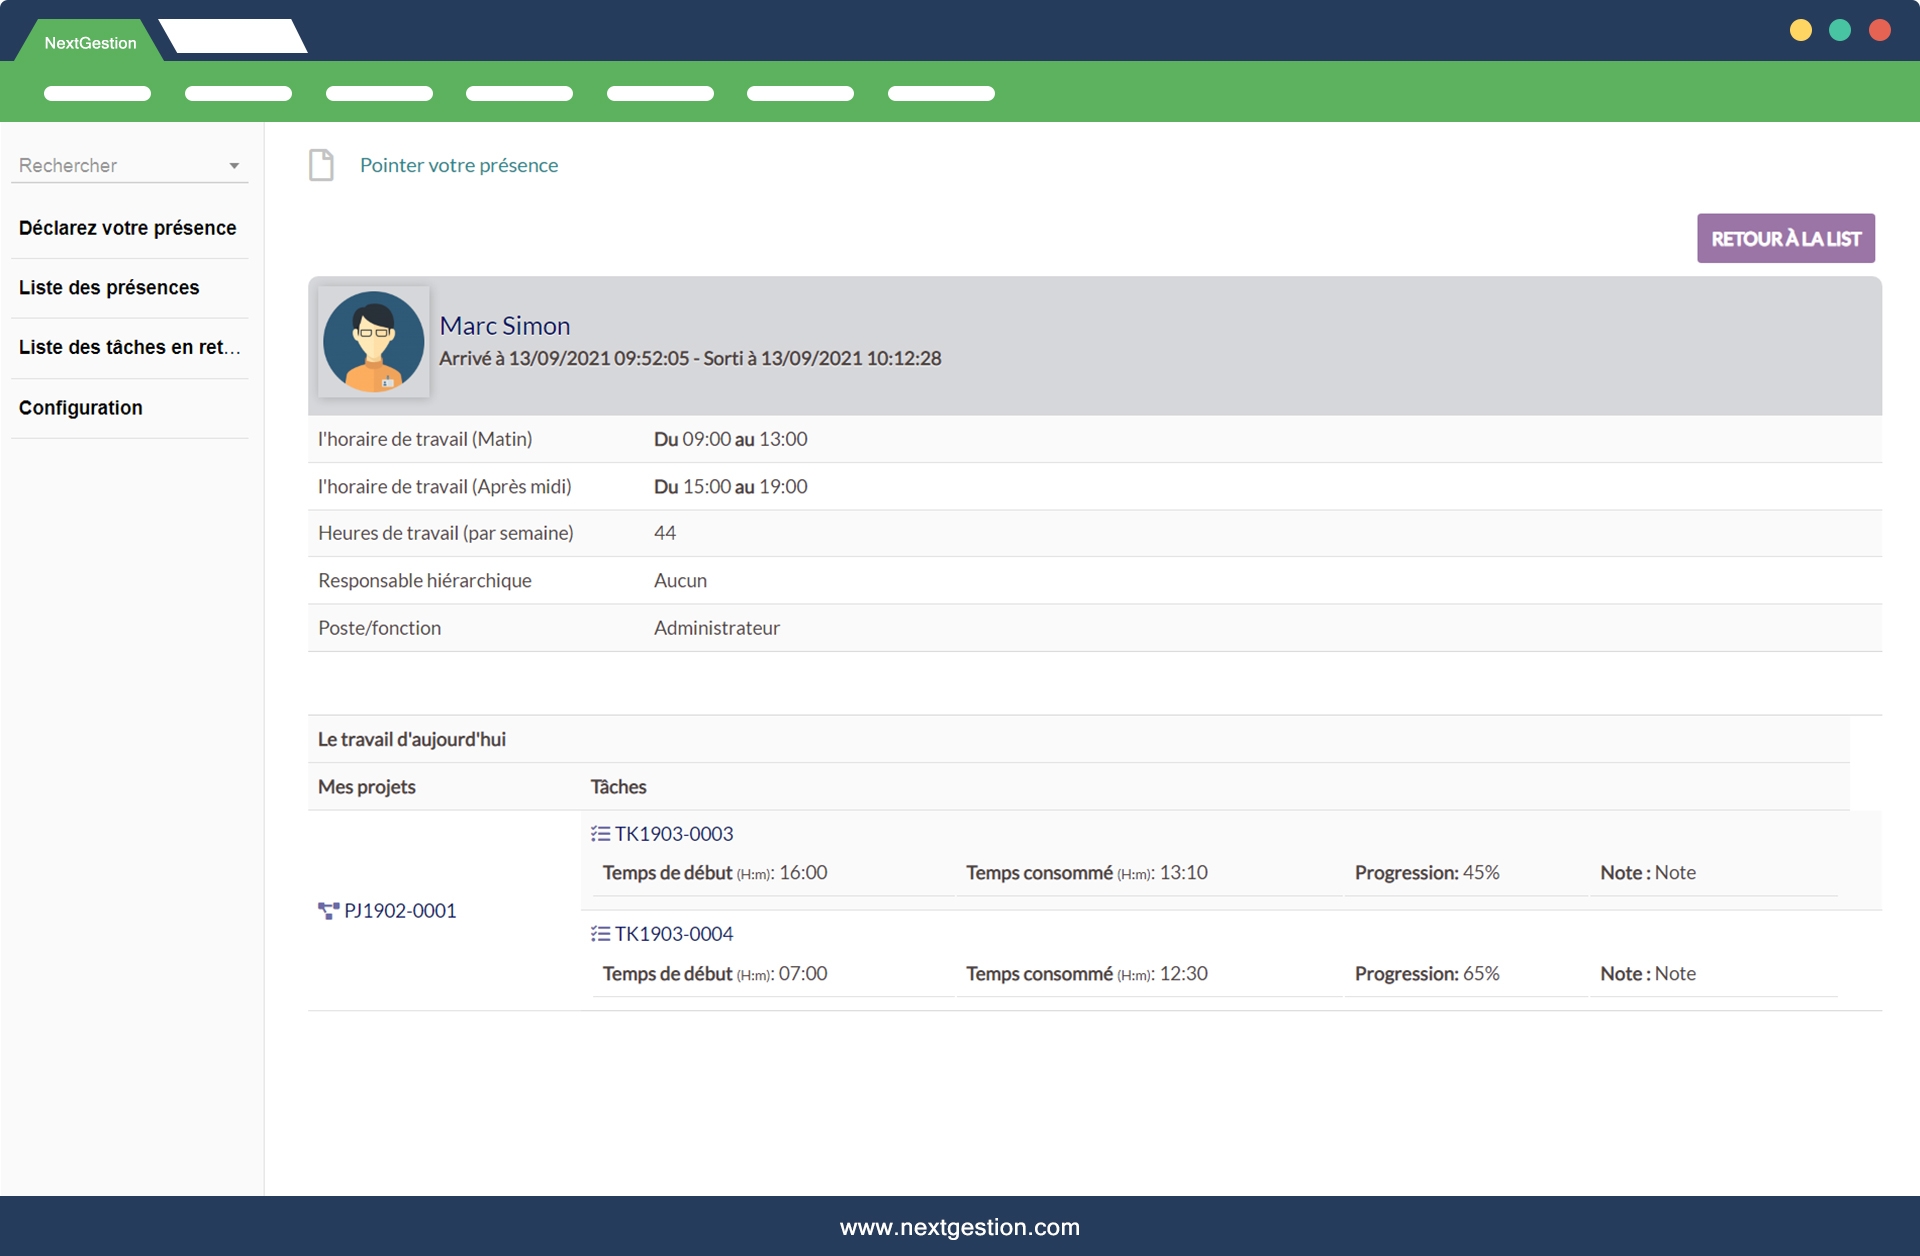Click the task list icon beside TK1903-0003
The image size is (1920, 1256).
click(600, 834)
